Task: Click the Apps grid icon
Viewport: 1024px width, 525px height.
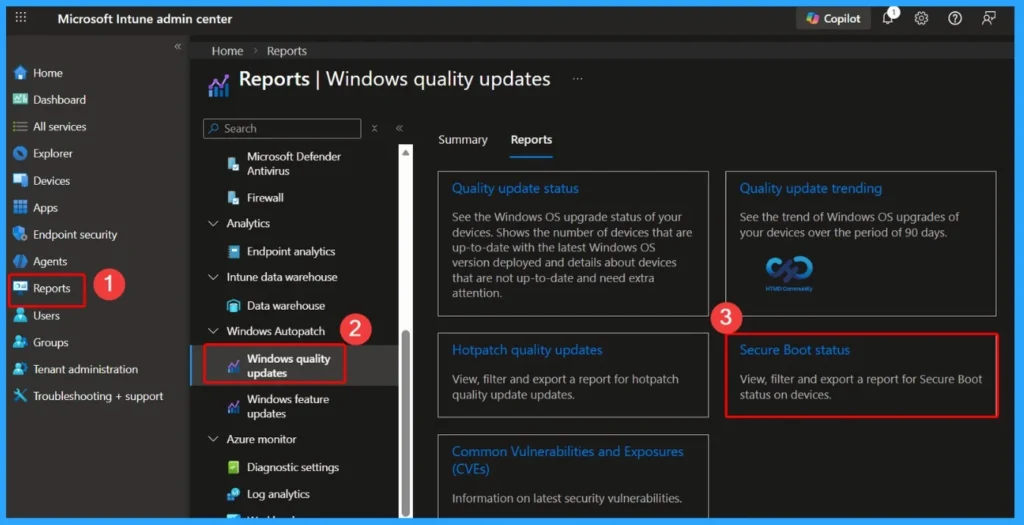Action: tap(20, 207)
